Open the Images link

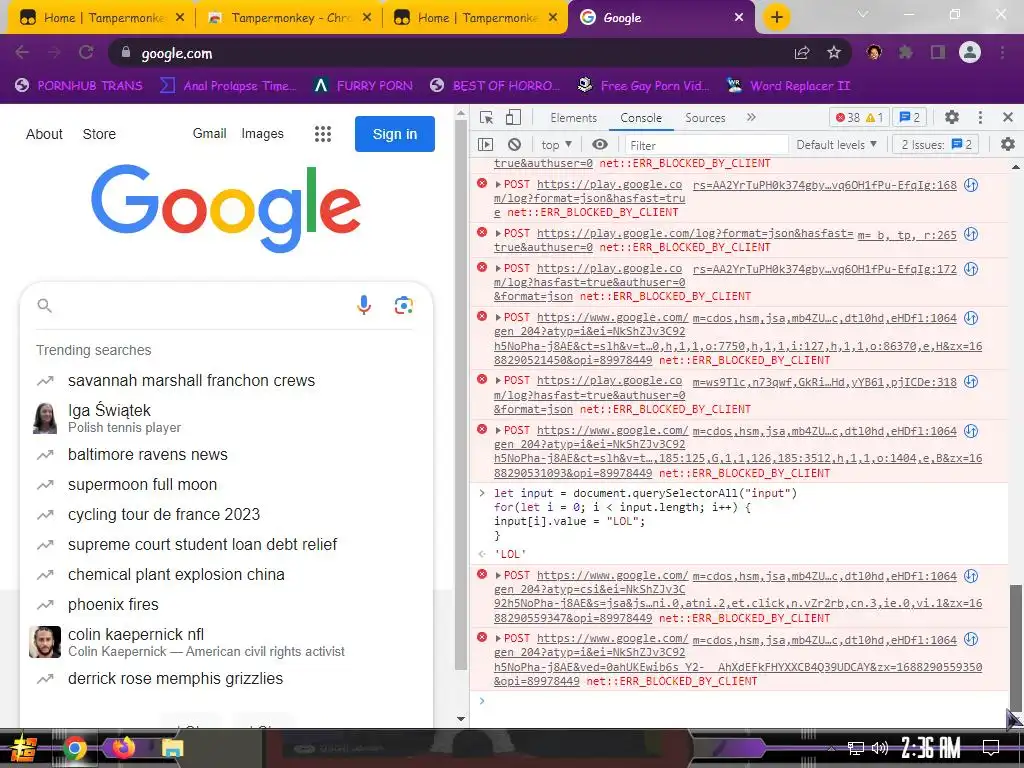tap(263, 133)
